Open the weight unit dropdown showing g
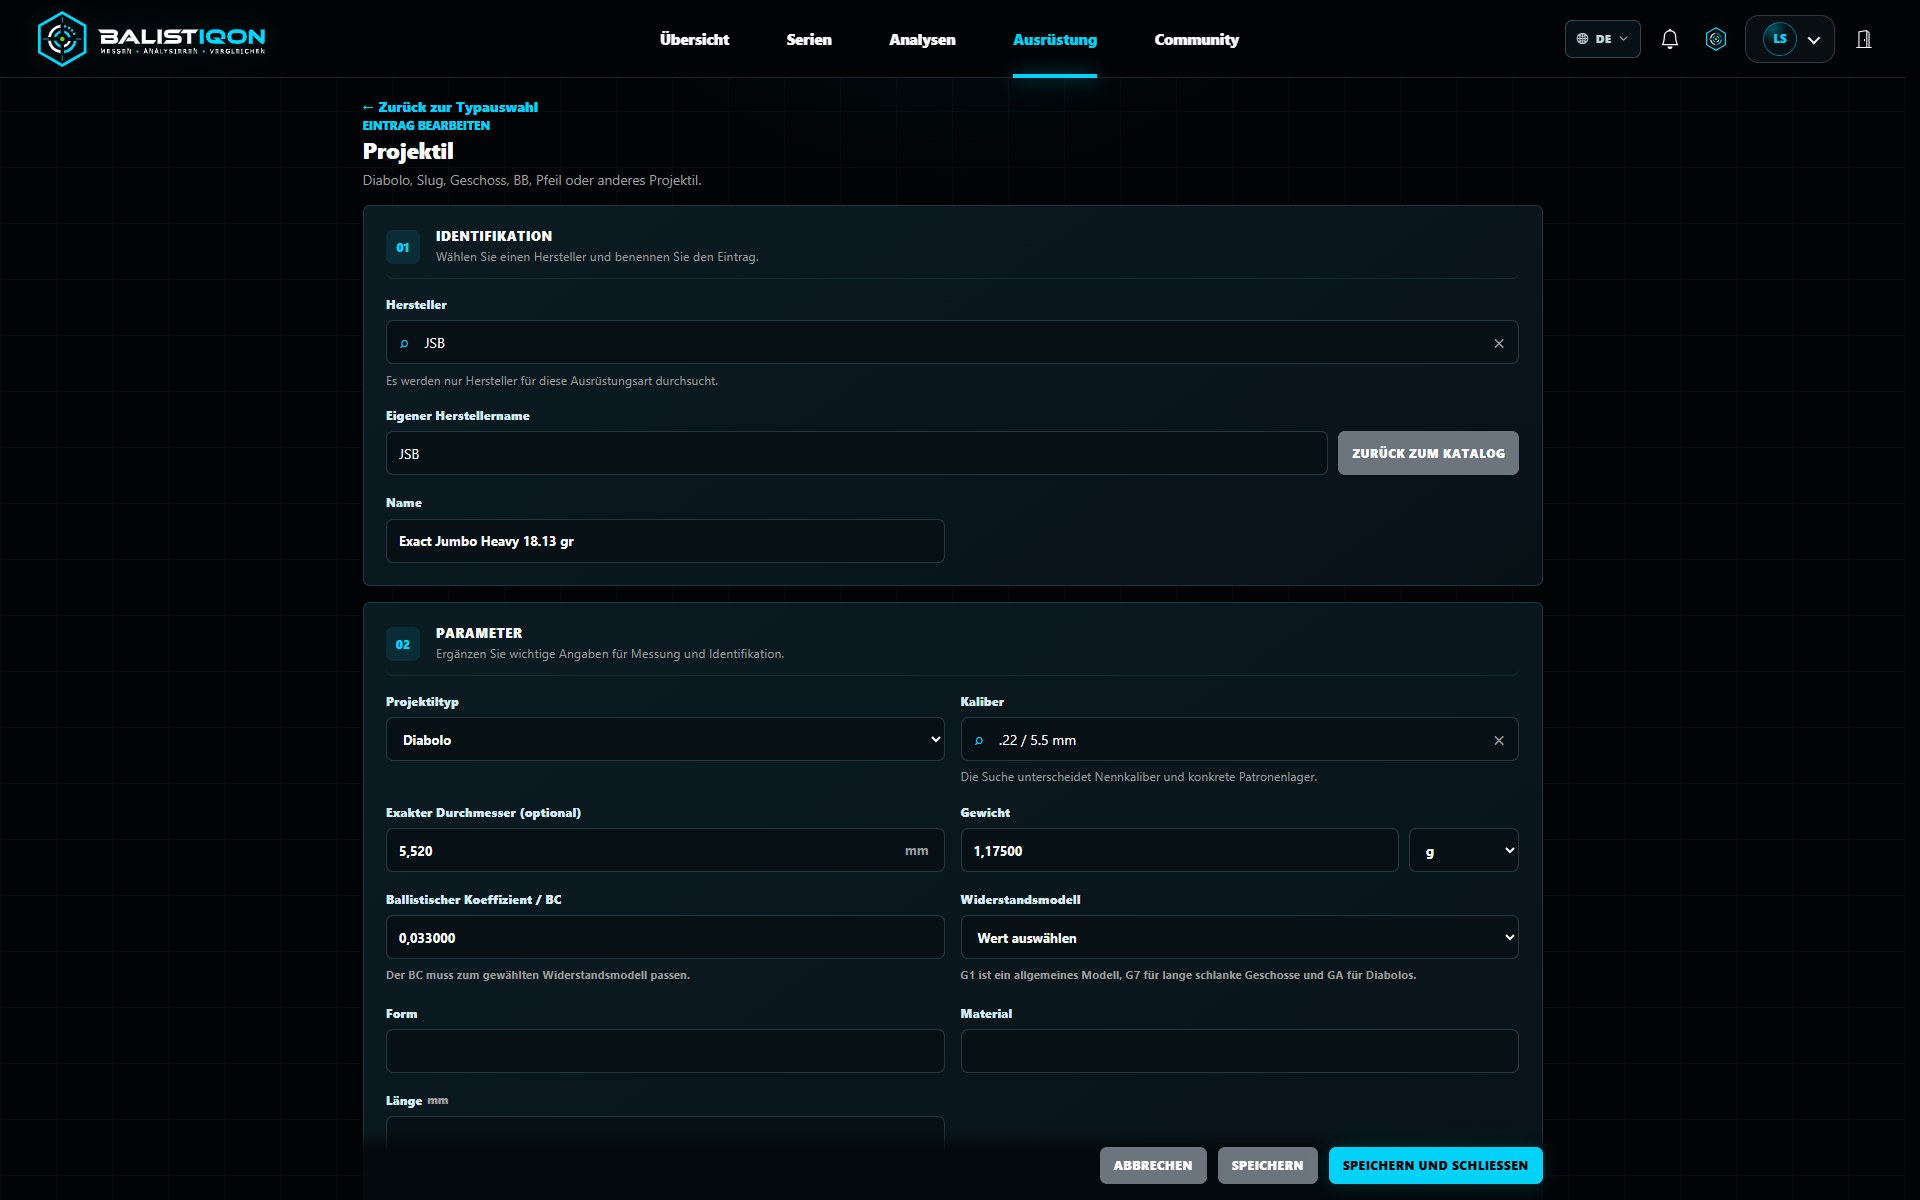The width and height of the screenshot is (1920, 1200). click(1463, 850)
